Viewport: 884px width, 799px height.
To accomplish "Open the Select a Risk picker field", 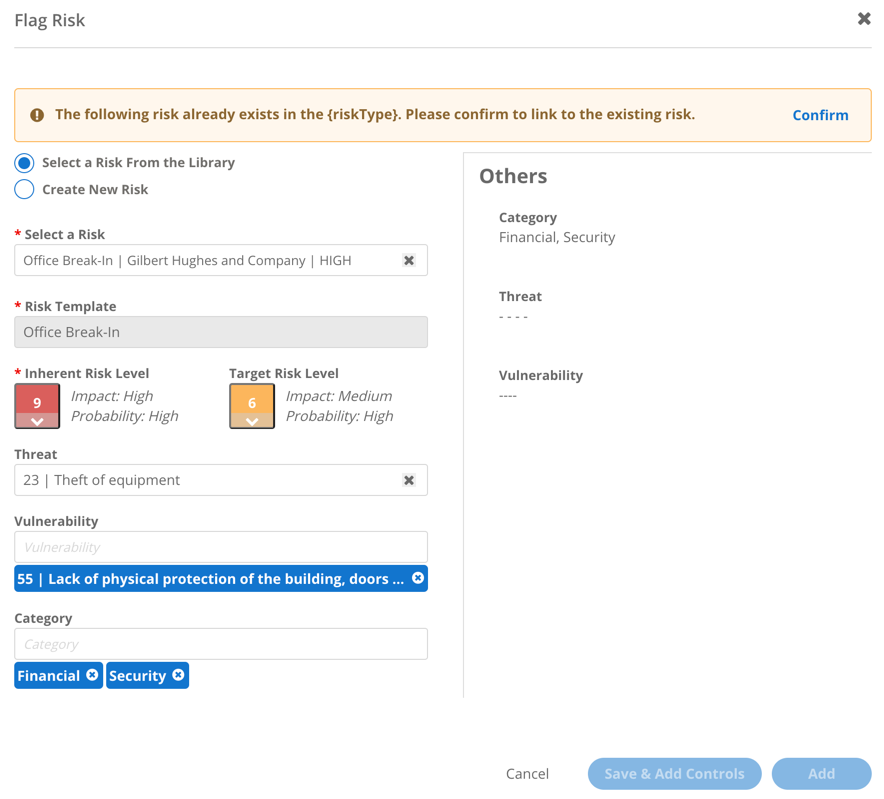I will point(200,259).
